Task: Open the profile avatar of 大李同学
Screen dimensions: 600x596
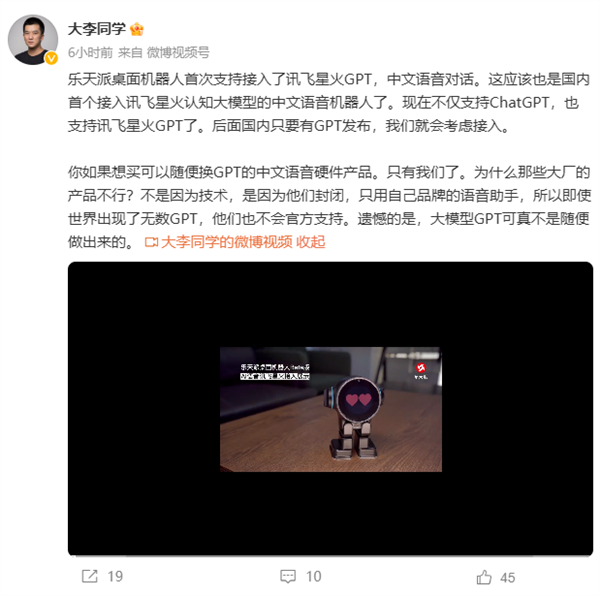Action: click(33, 40)
